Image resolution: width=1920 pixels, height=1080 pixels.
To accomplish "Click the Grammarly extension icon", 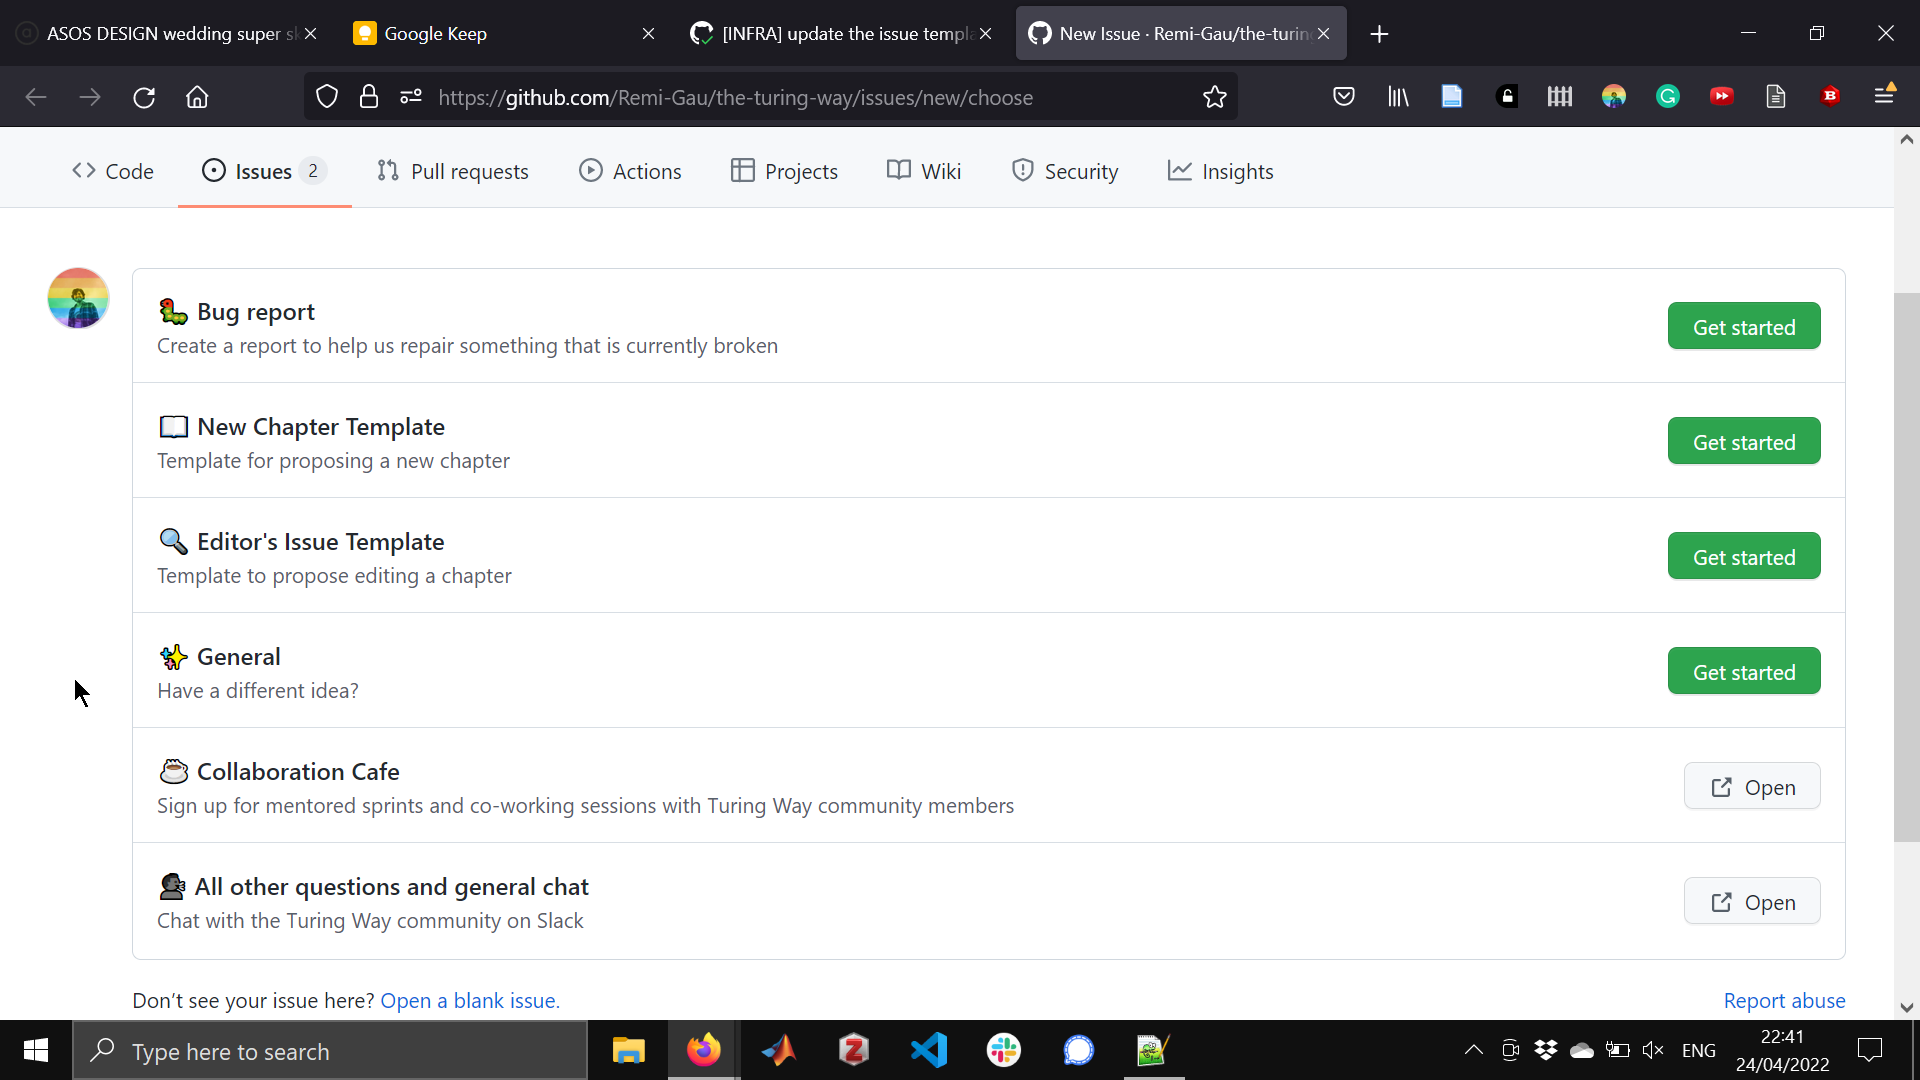I will pyautogui.click(x=1667, y=97).
